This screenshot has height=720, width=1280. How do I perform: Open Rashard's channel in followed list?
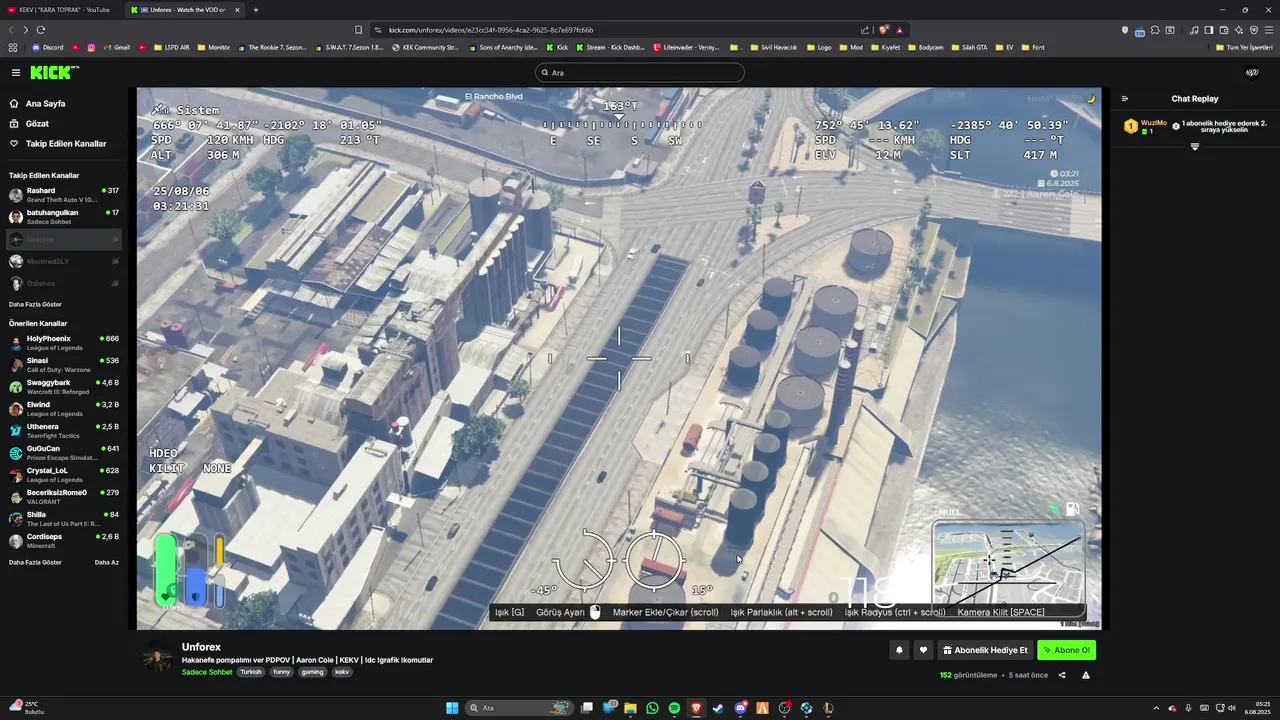pos(64,195)
